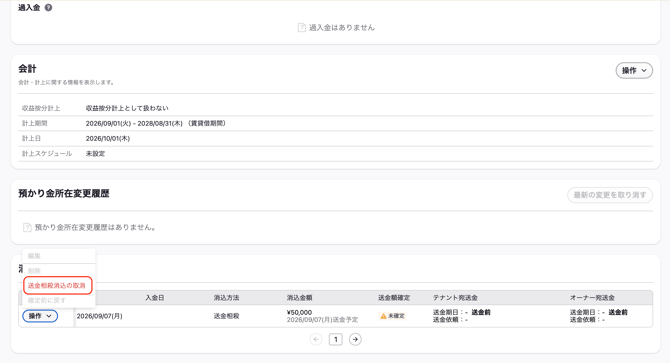
Task: Click the 最新の変更を取り消す button
Action: click(610, 195)
